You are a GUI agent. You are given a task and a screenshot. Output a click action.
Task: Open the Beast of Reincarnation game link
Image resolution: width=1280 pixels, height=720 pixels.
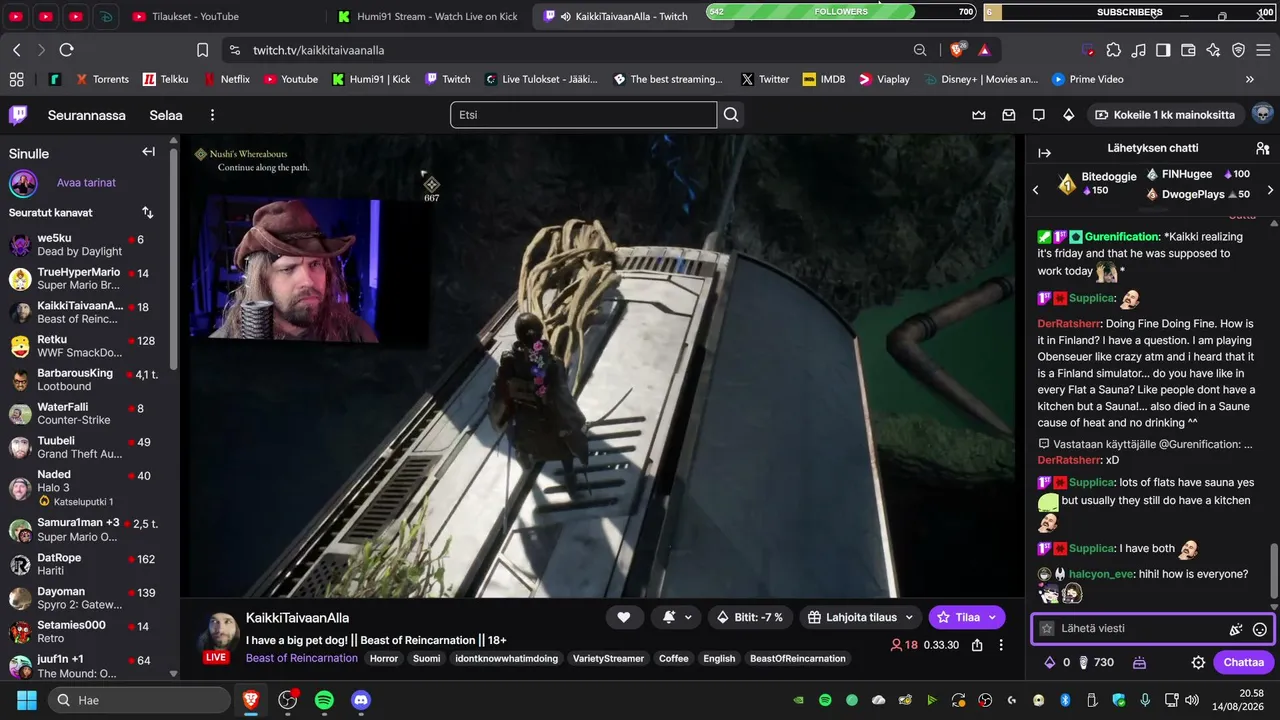tap(302, 658)
